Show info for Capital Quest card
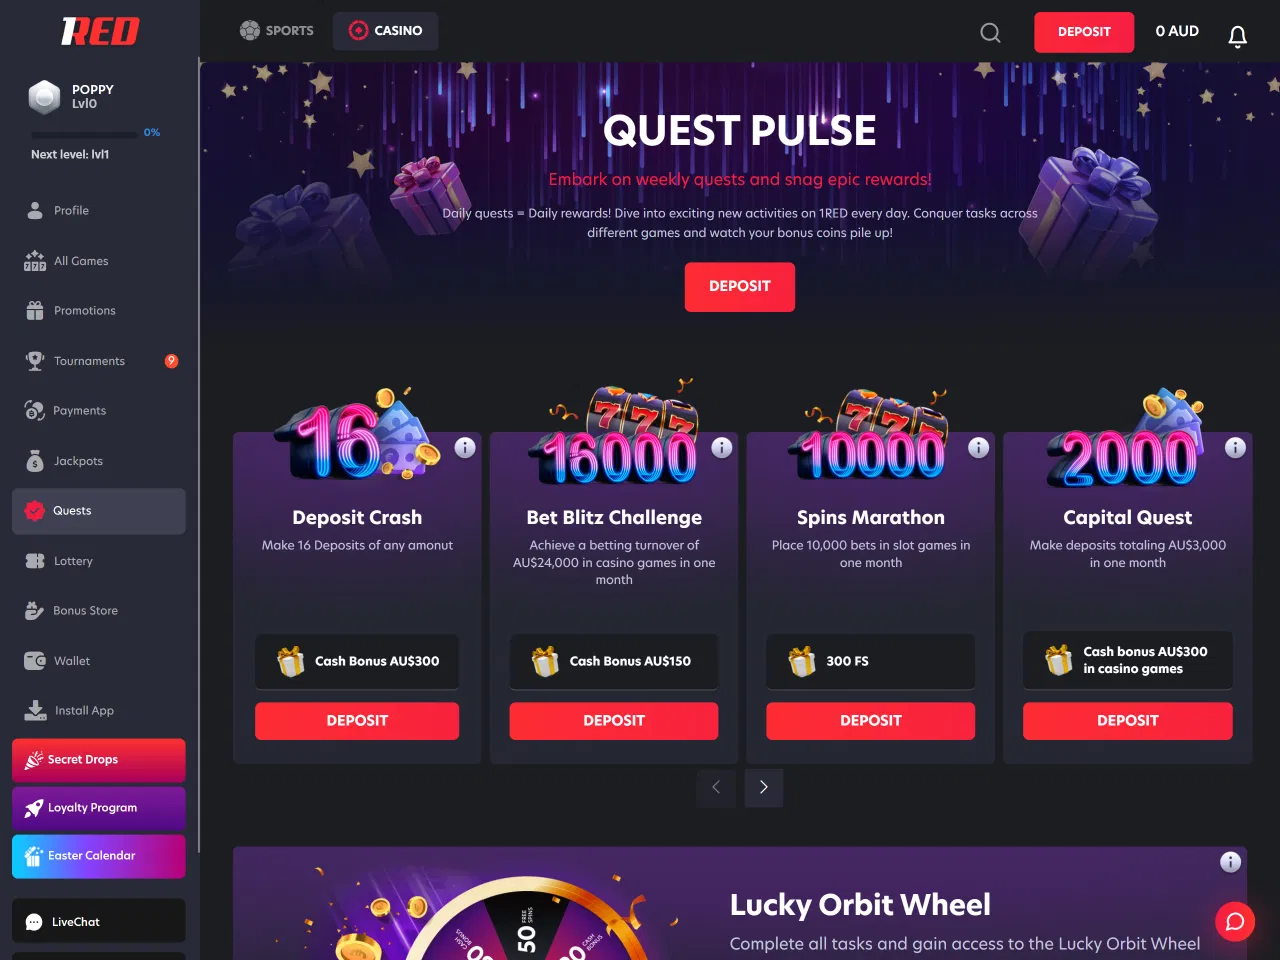Screen dimensions: 1280x960 point(1236,448)
